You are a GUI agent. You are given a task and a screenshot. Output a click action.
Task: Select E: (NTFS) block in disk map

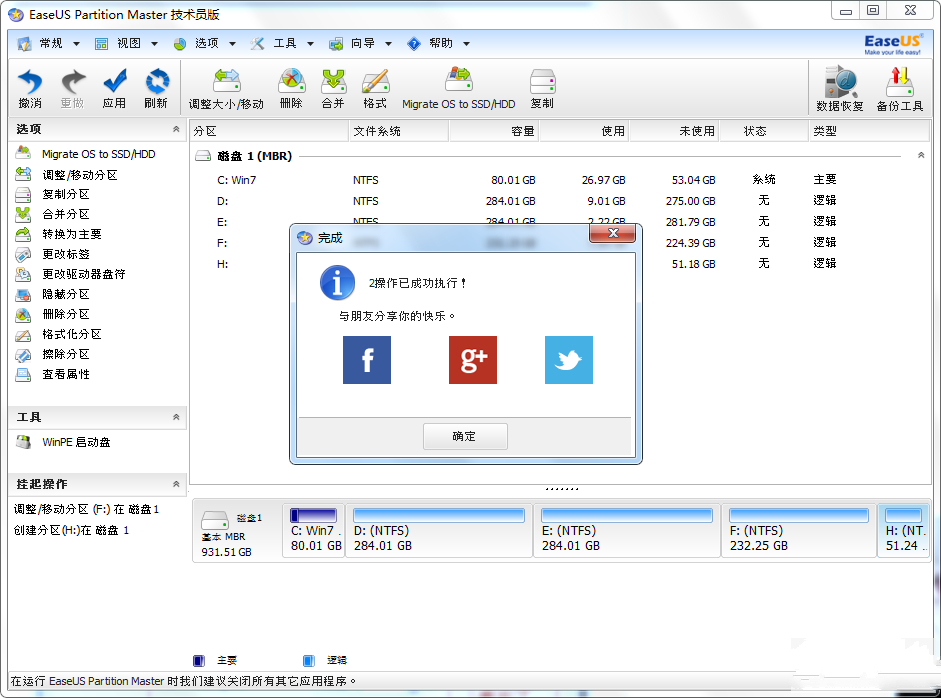627,531
